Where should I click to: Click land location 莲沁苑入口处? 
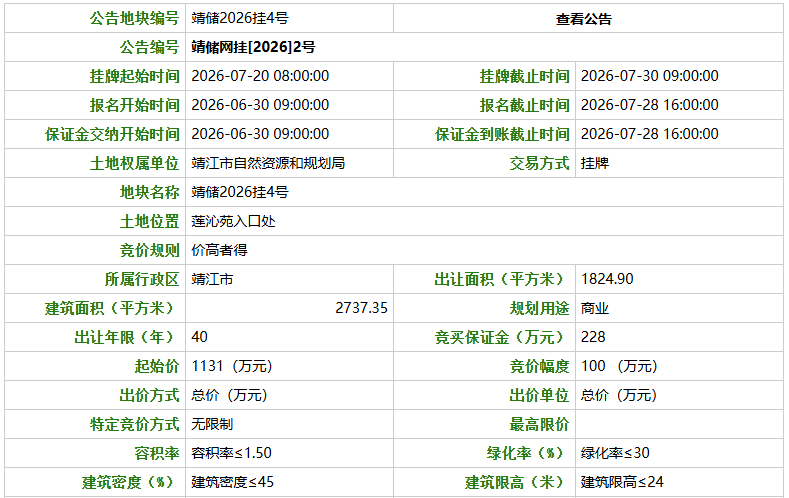click(233, 221)
